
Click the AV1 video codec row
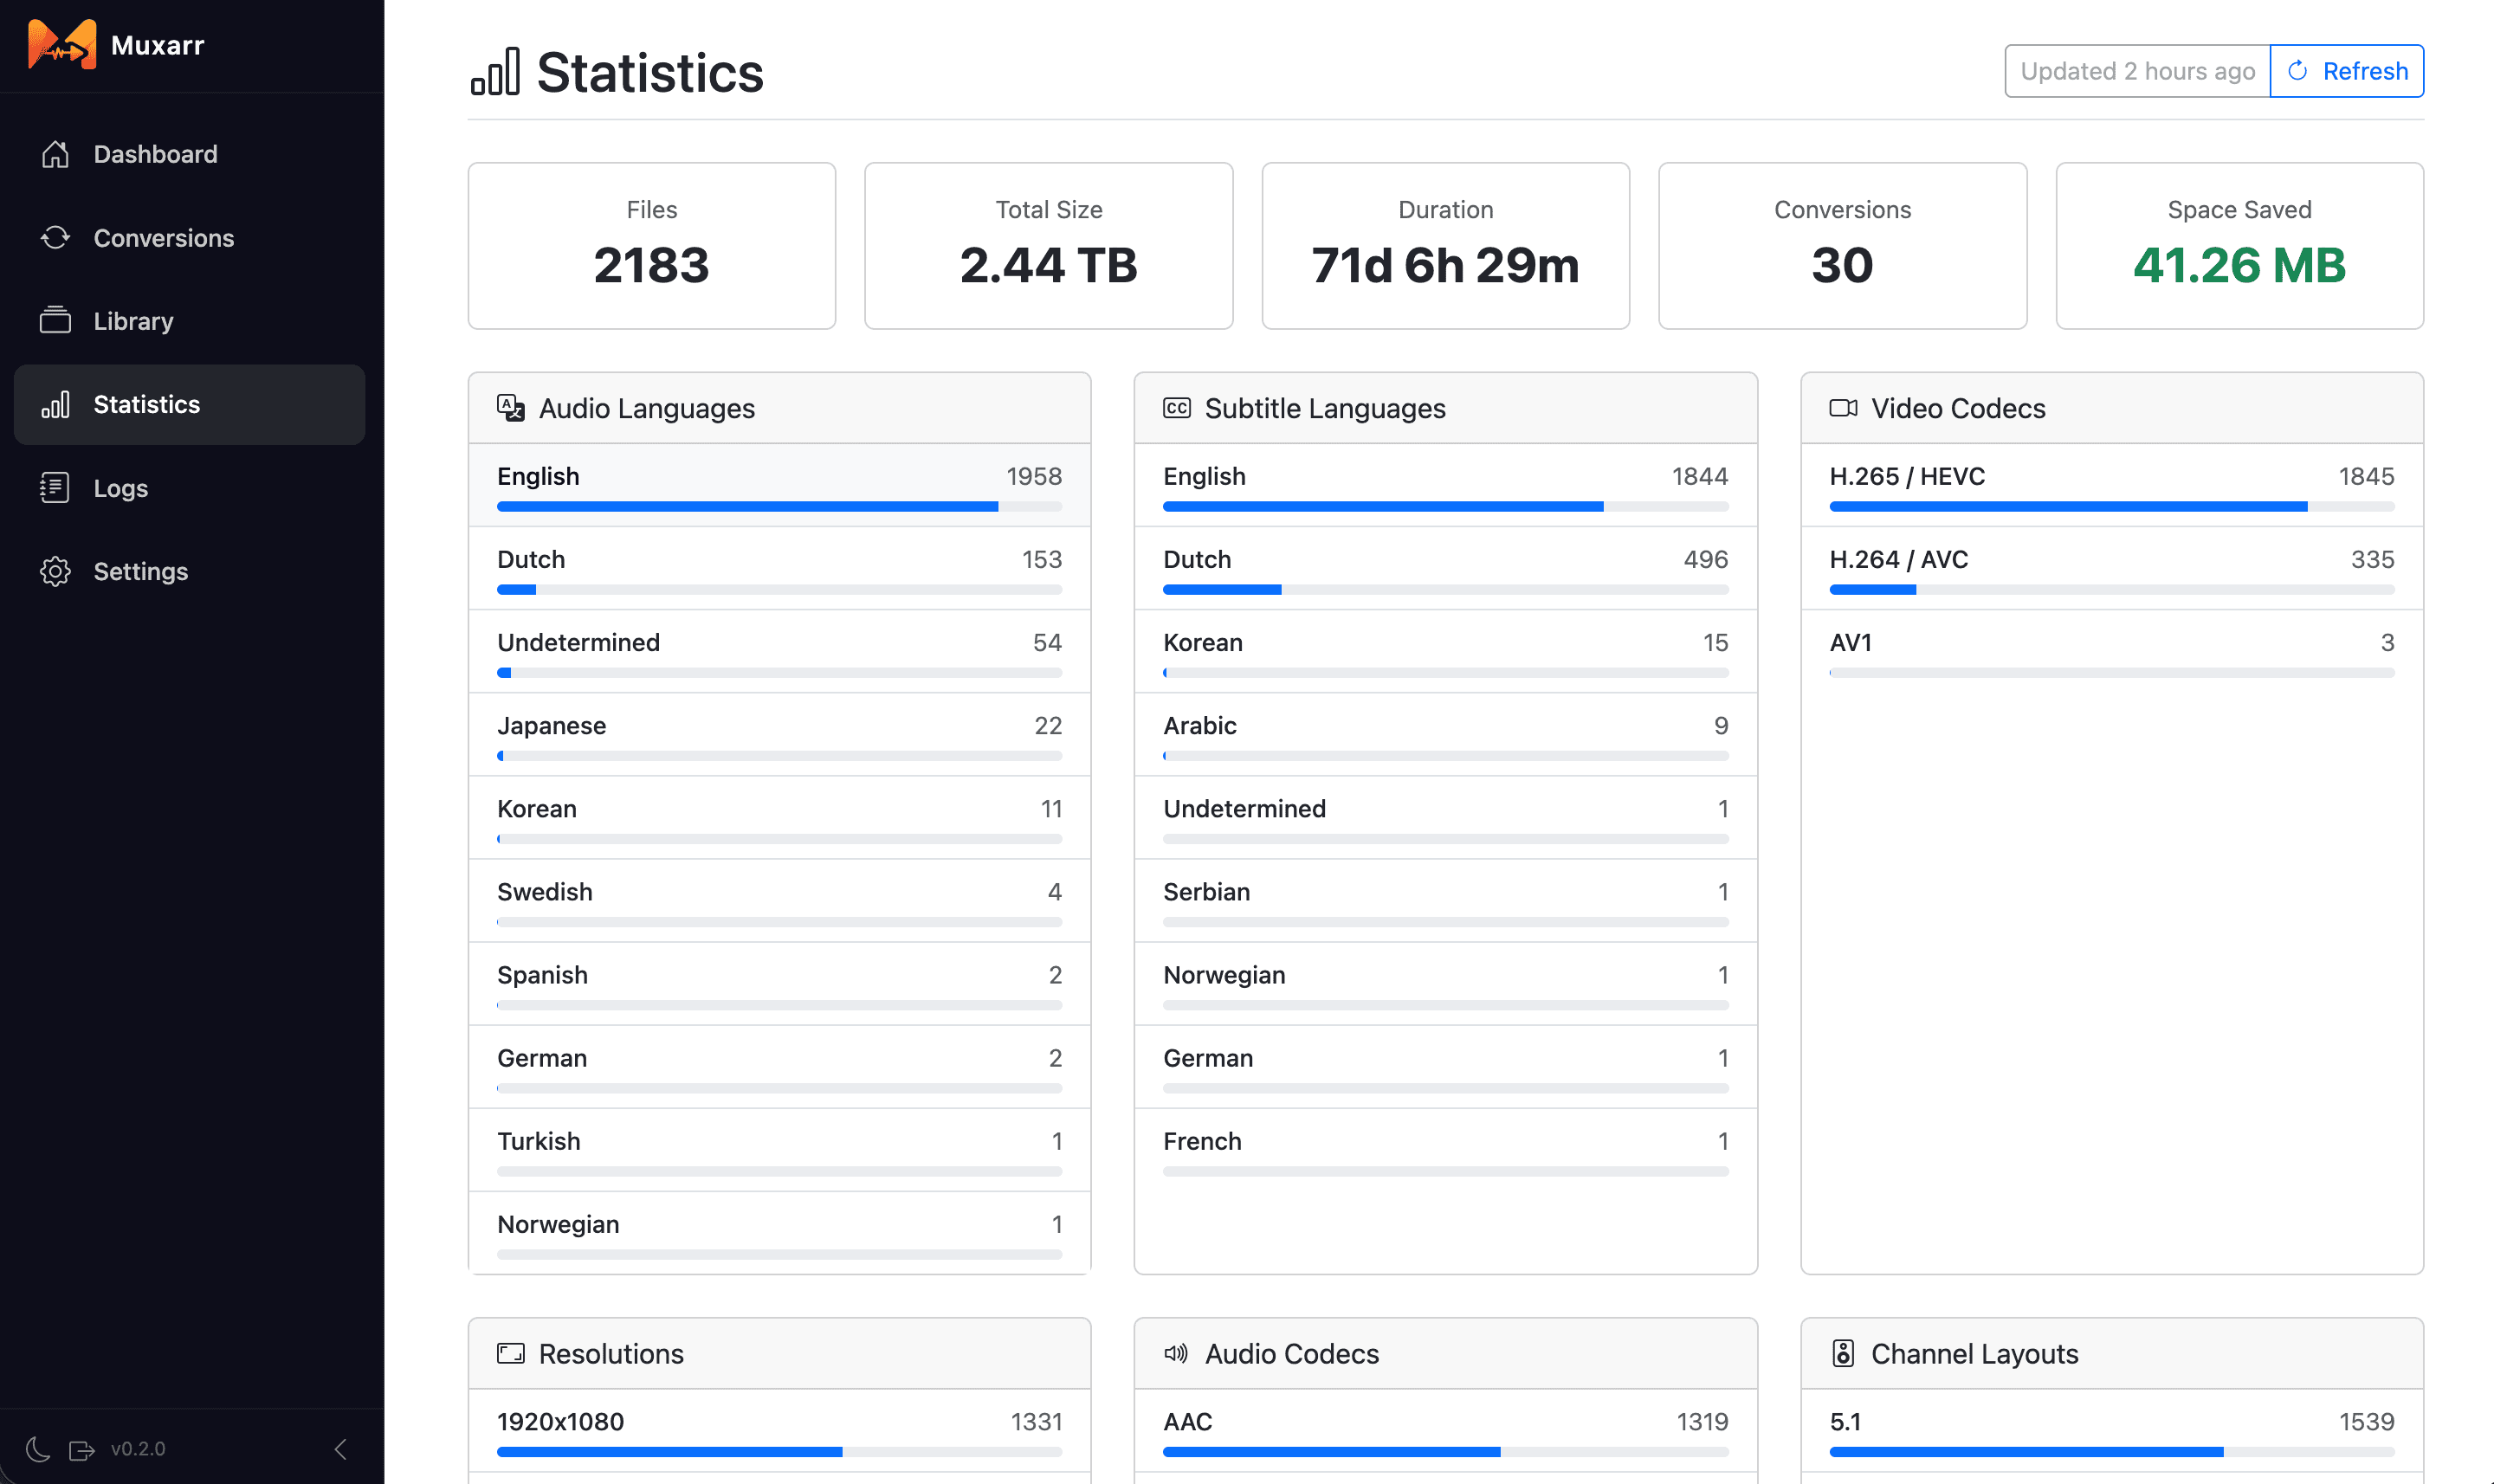click(x=2112, y=652)
